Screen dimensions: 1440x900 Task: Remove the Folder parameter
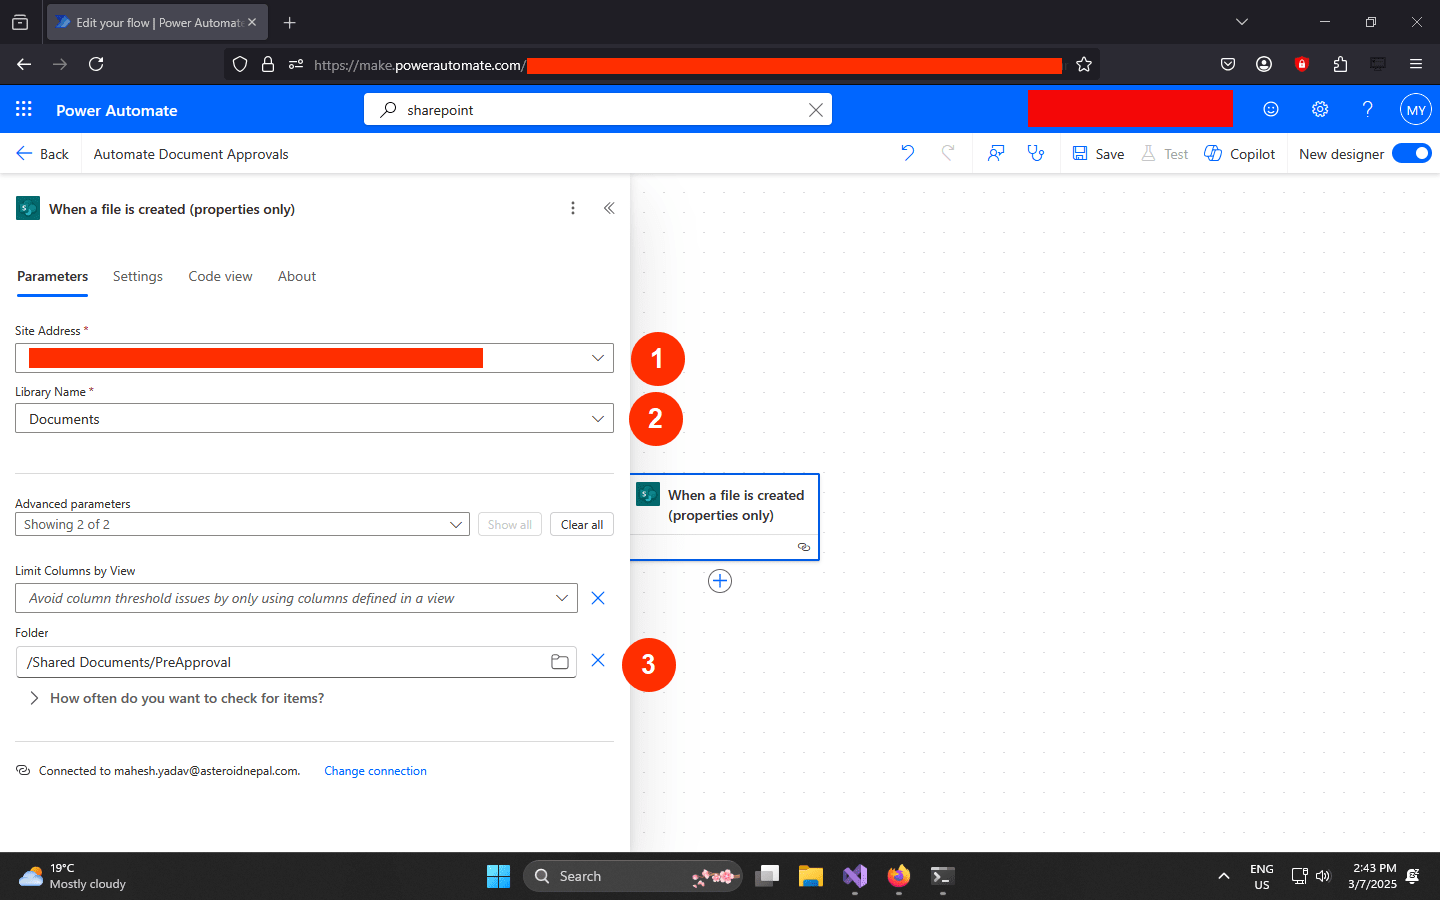pyautogui.click(x=598, y=660)
